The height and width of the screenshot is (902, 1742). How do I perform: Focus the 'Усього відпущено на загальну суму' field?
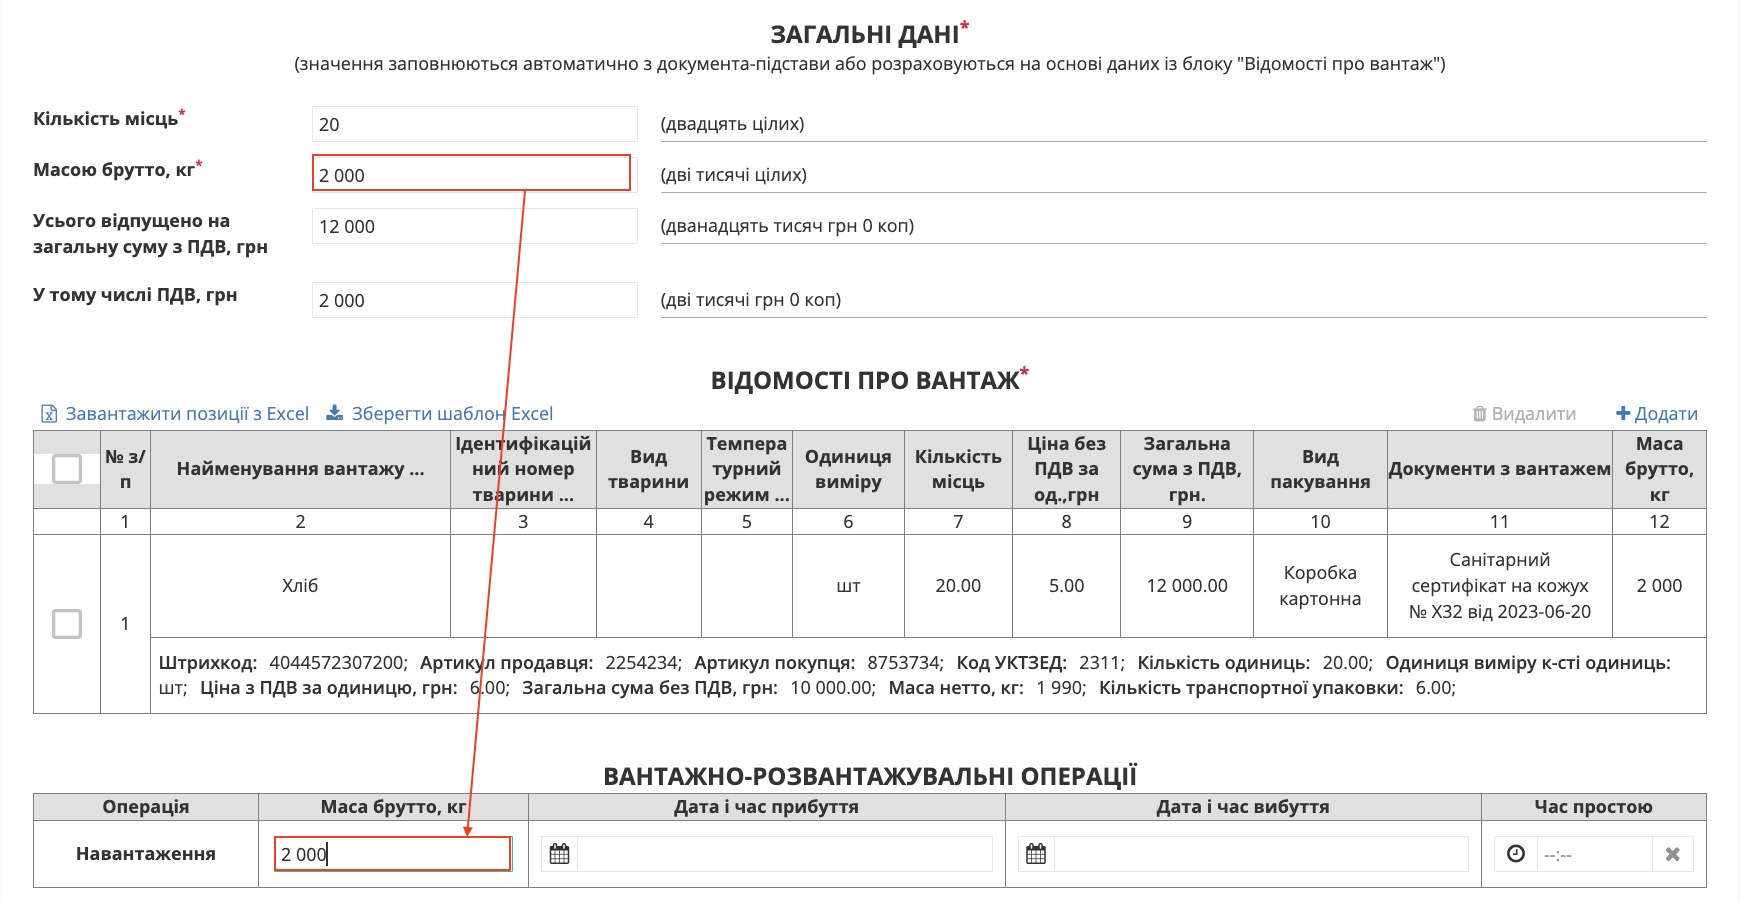click(474, 226)
